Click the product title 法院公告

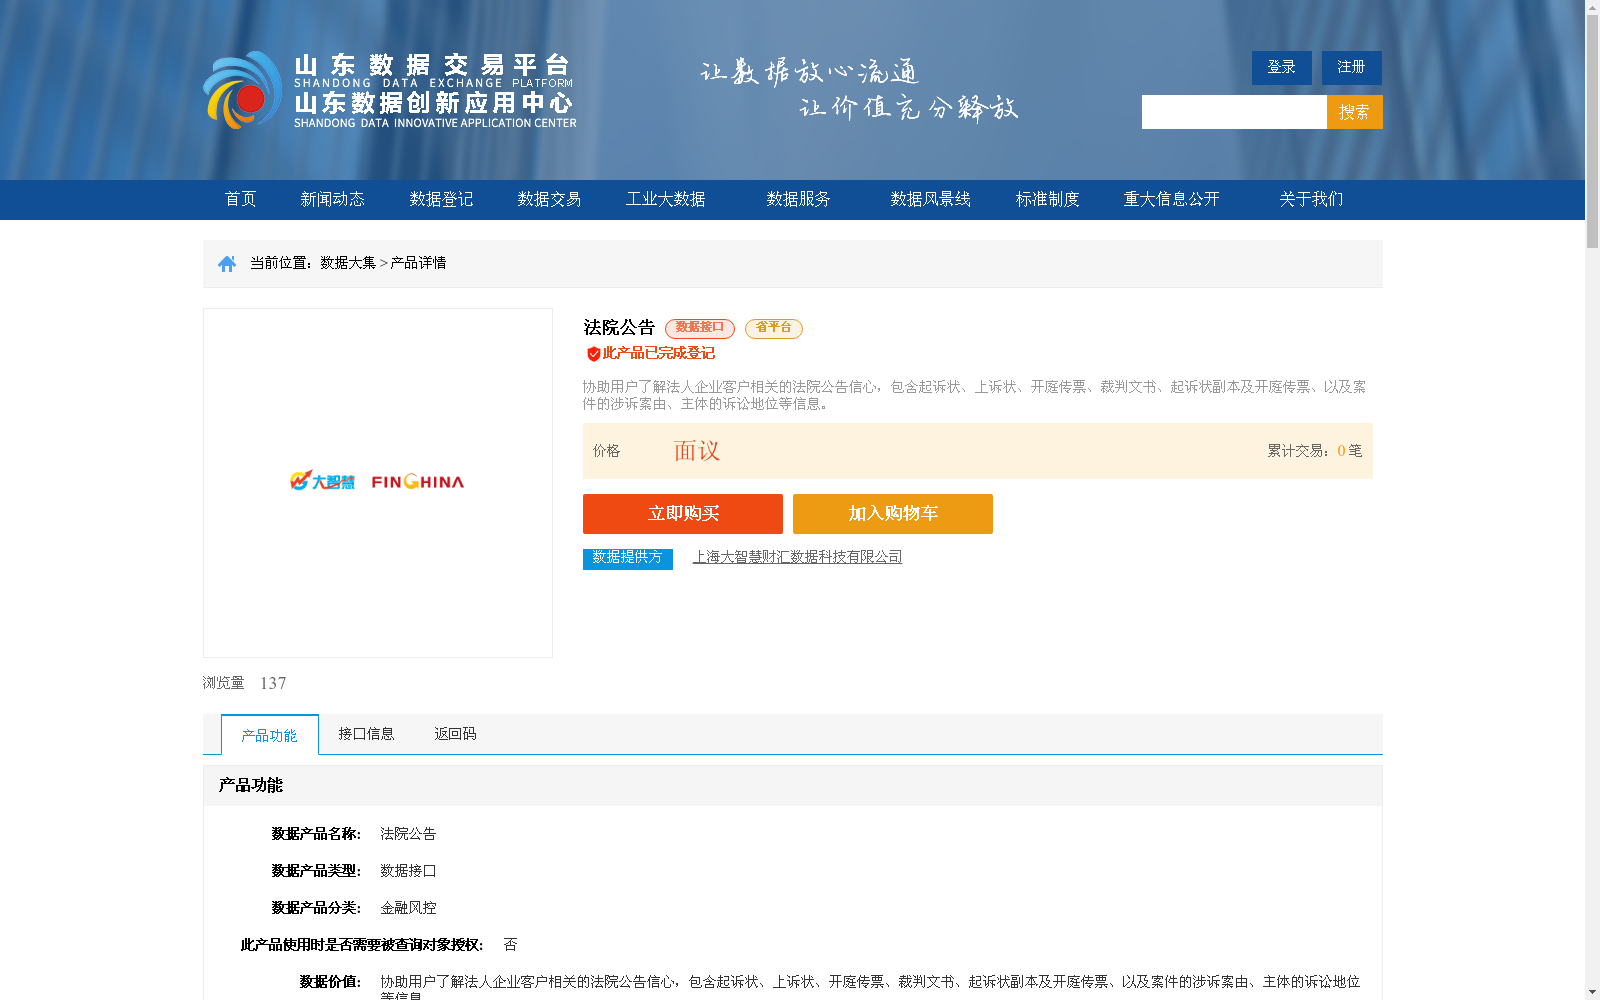click(x=619, y=328)
